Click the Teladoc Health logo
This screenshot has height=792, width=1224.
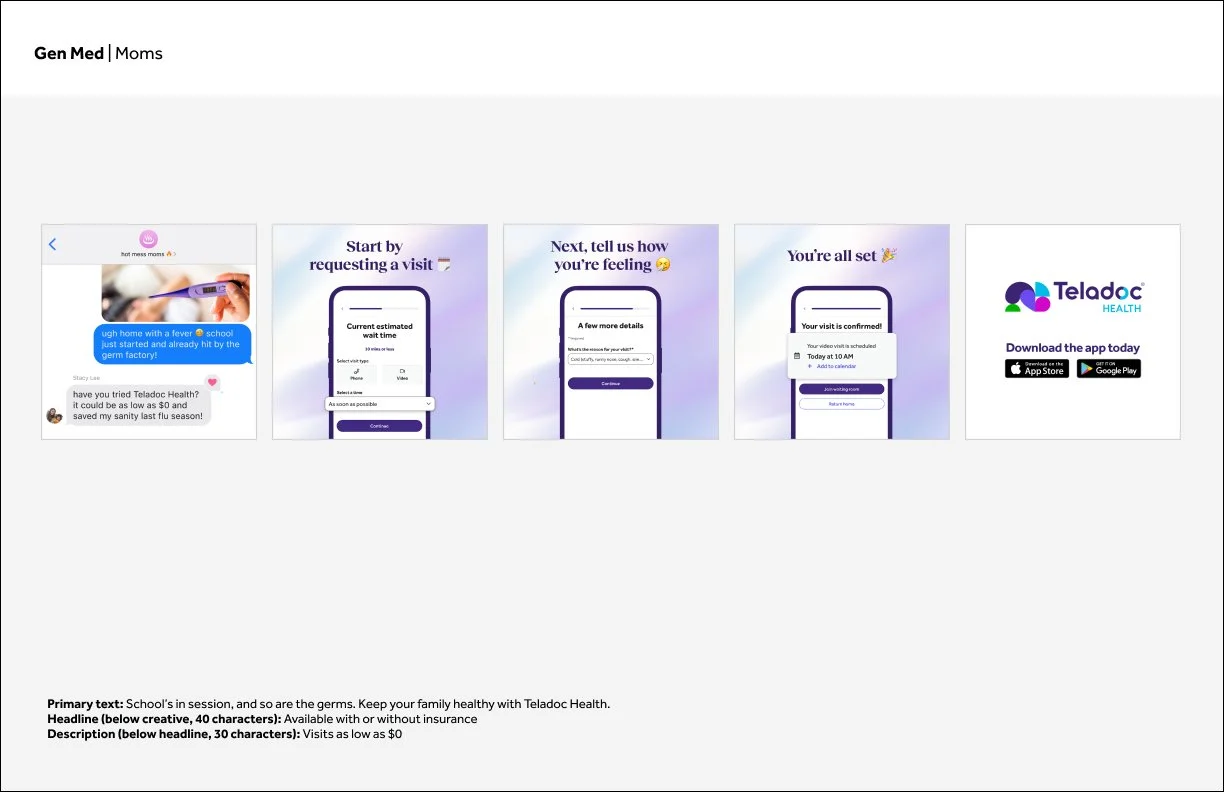click(x=1073, y=296)
